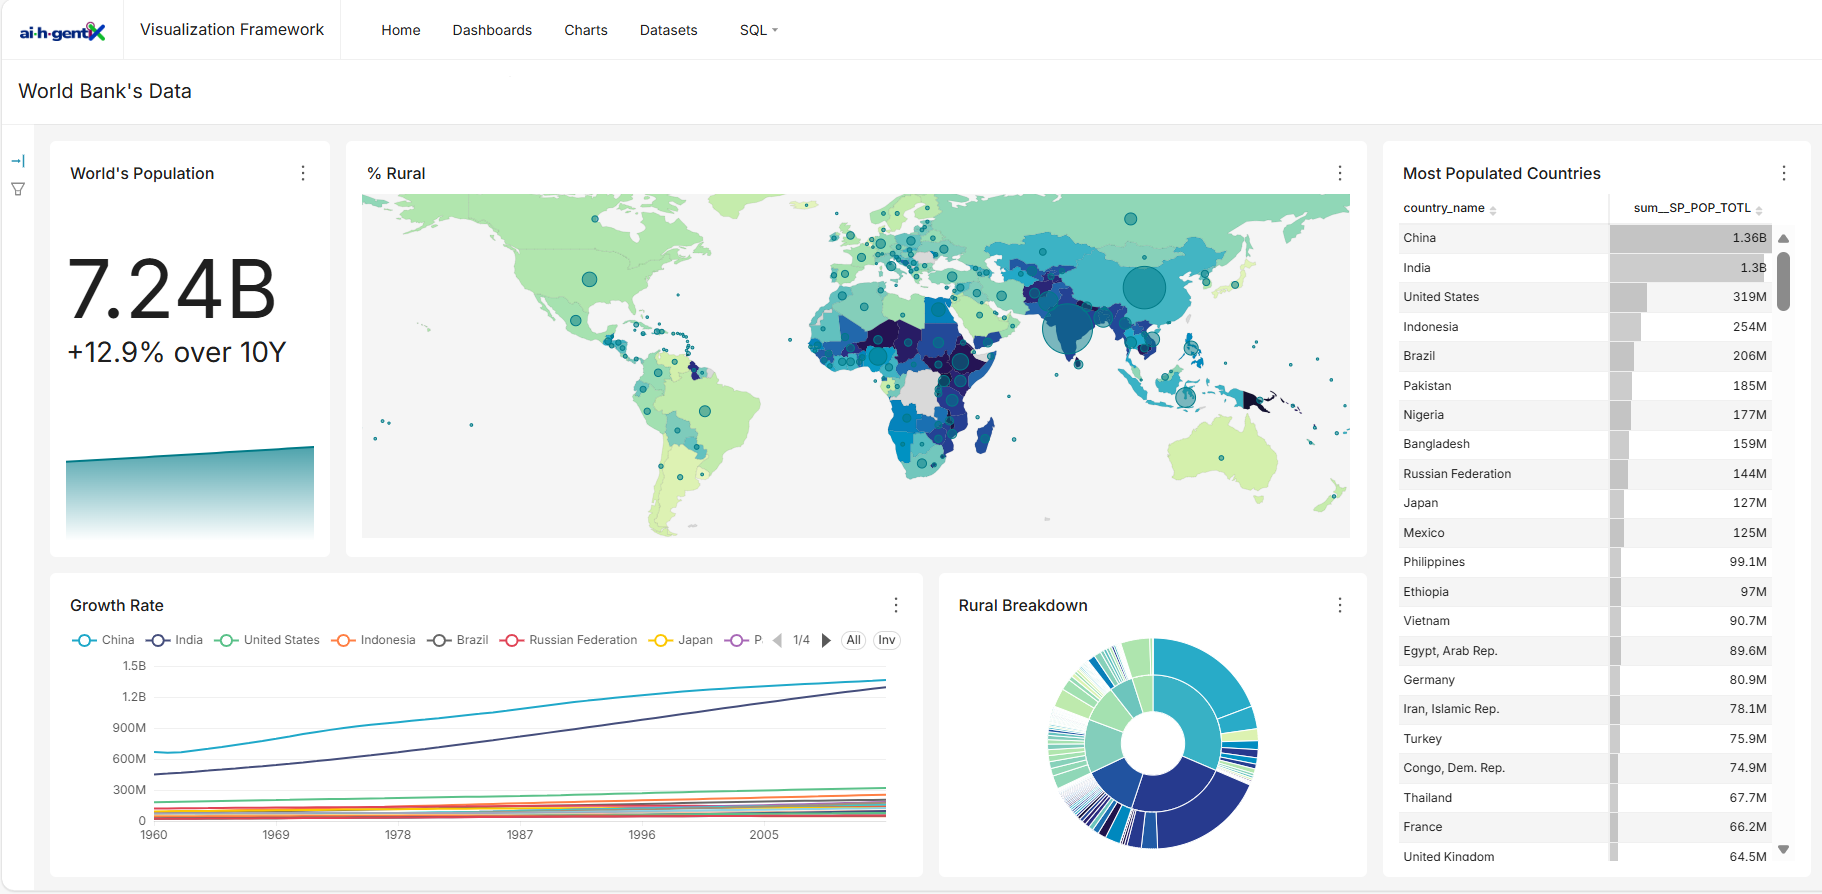Toggle the truncated purple P legend entry

coord(743,640)
